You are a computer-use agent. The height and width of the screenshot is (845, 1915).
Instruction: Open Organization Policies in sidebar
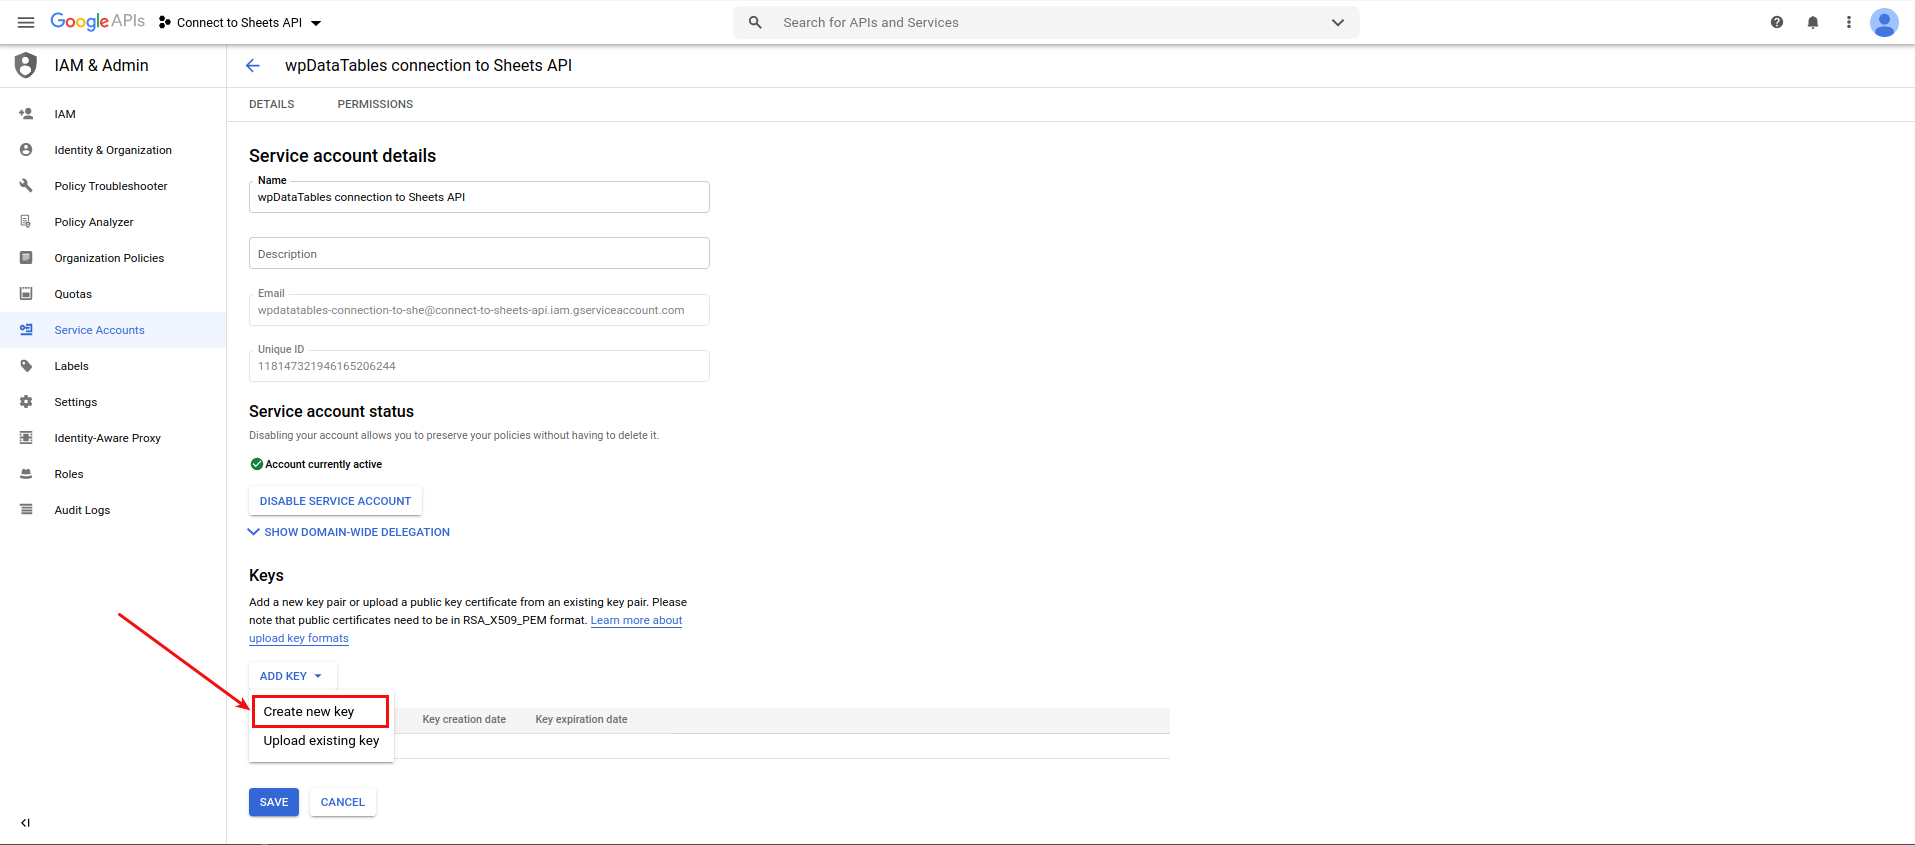(113, 258)
